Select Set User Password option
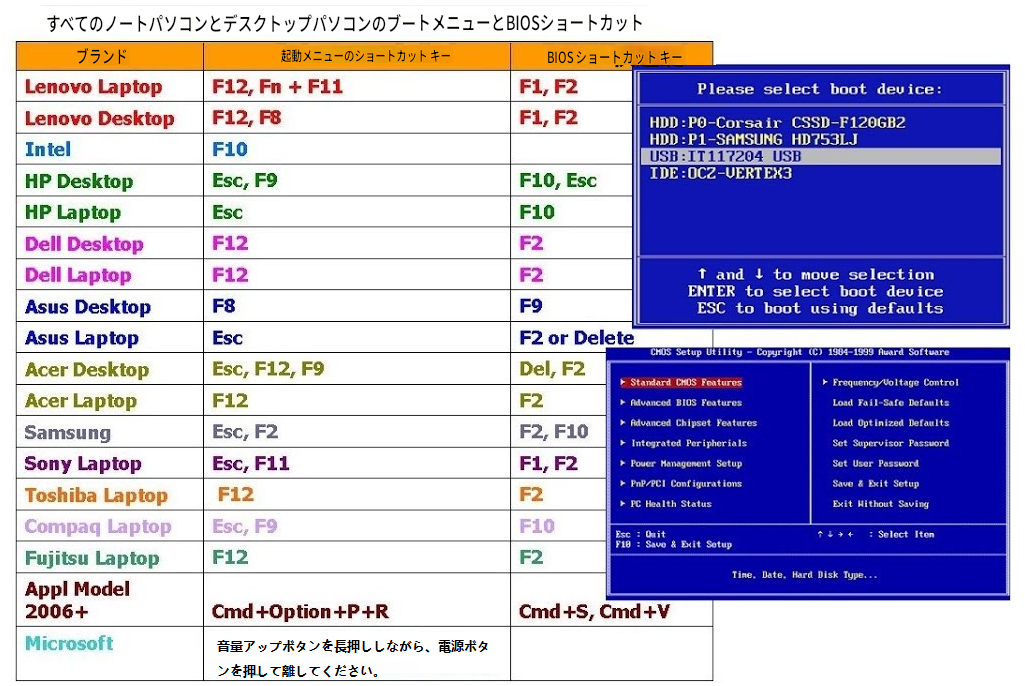The width and height of the screenshot is (1025, 686). 876,464
